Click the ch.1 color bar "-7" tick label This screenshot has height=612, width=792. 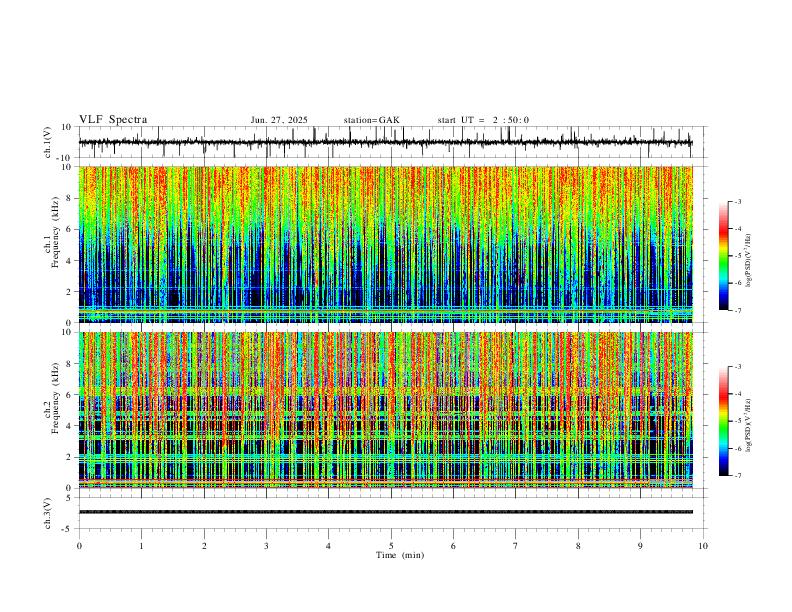(x=737, y=311)
